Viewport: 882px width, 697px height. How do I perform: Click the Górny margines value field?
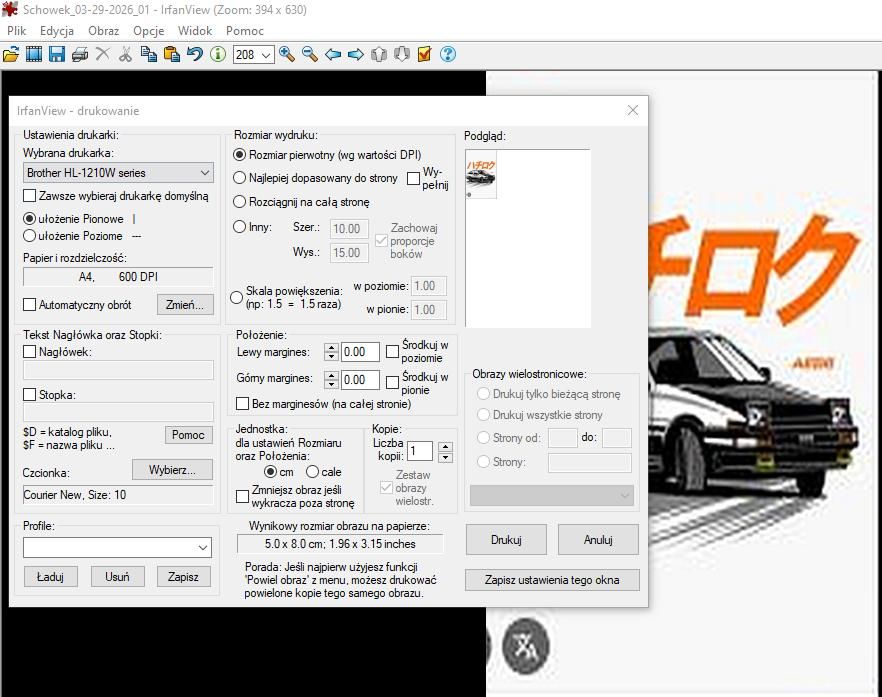[361, 380]
